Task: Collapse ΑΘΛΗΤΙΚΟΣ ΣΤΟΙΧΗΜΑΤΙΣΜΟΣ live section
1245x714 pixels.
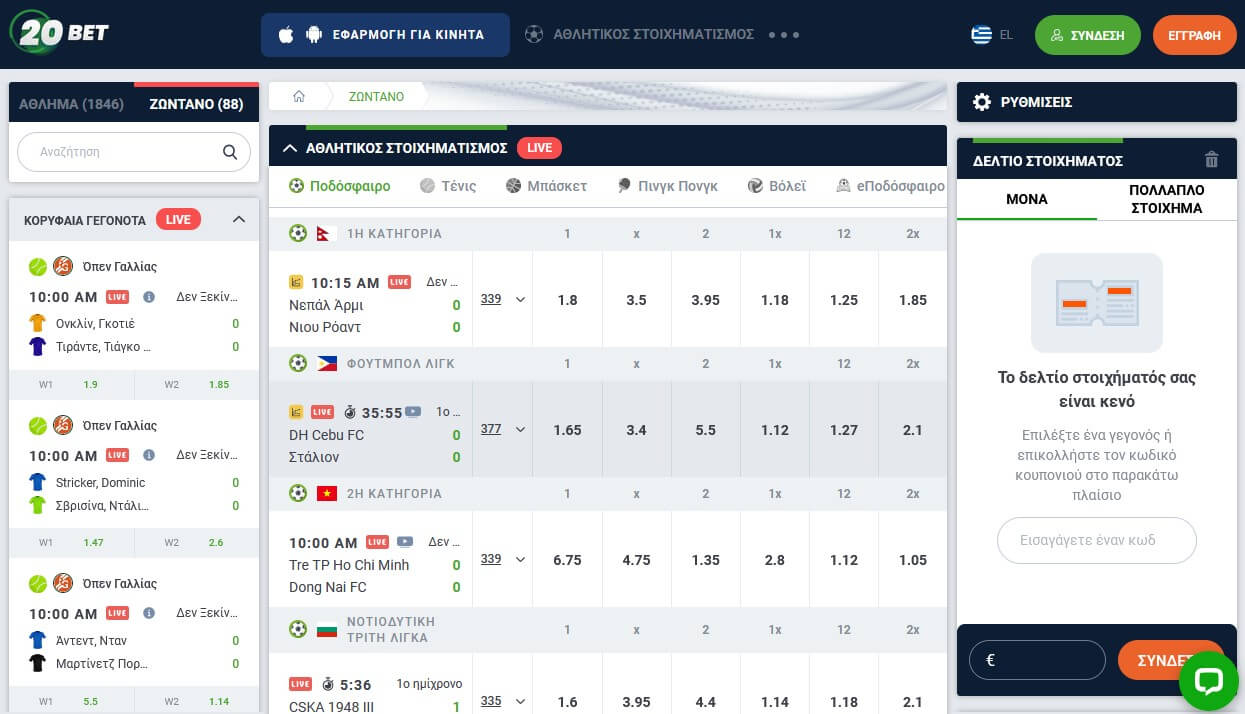Action: [x=290, y=148]
